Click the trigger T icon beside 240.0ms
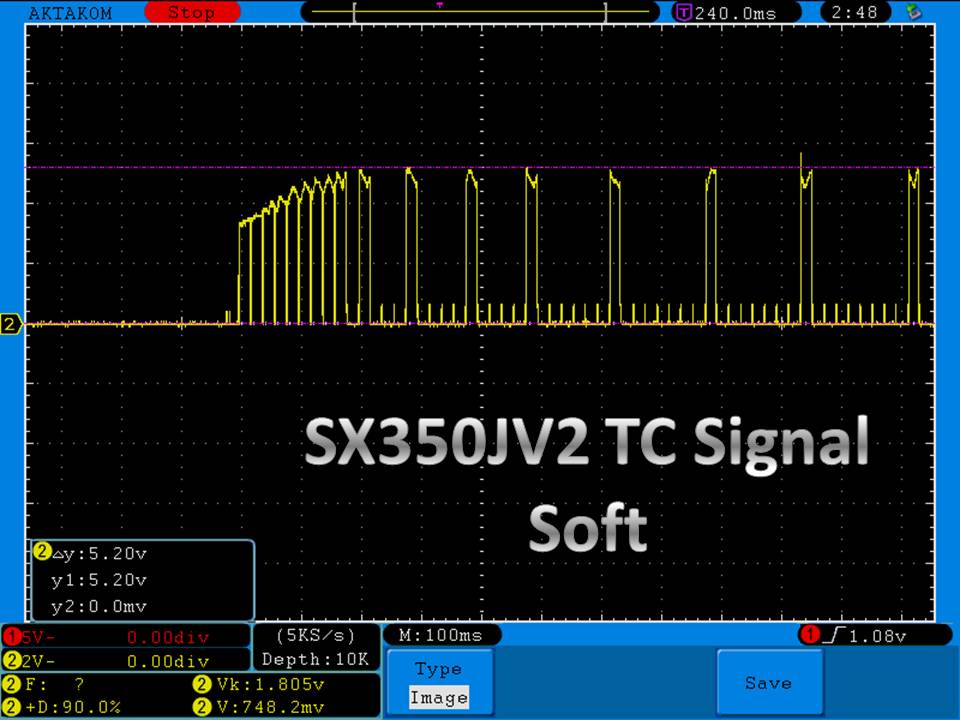The height and width of the screenshot is (720, 960). [x=683, y=13]
